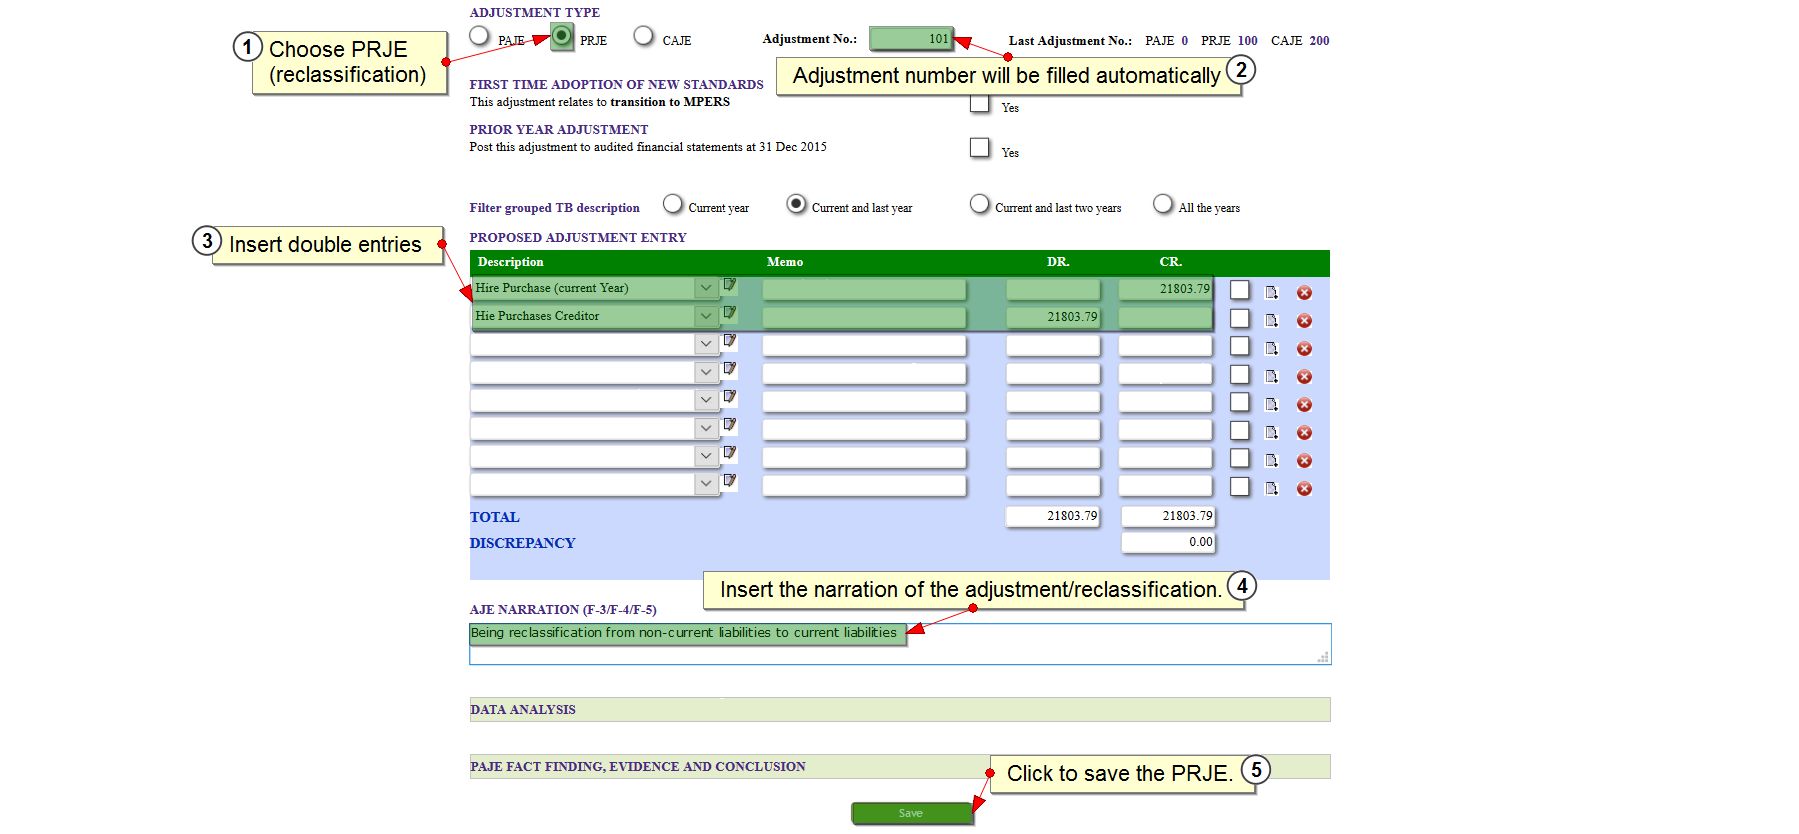The height and width of the screenshot is (834, 1799).
Task: Select the 'All the years' filter option
Action: pyautogui.click(x=1162, y=204)
